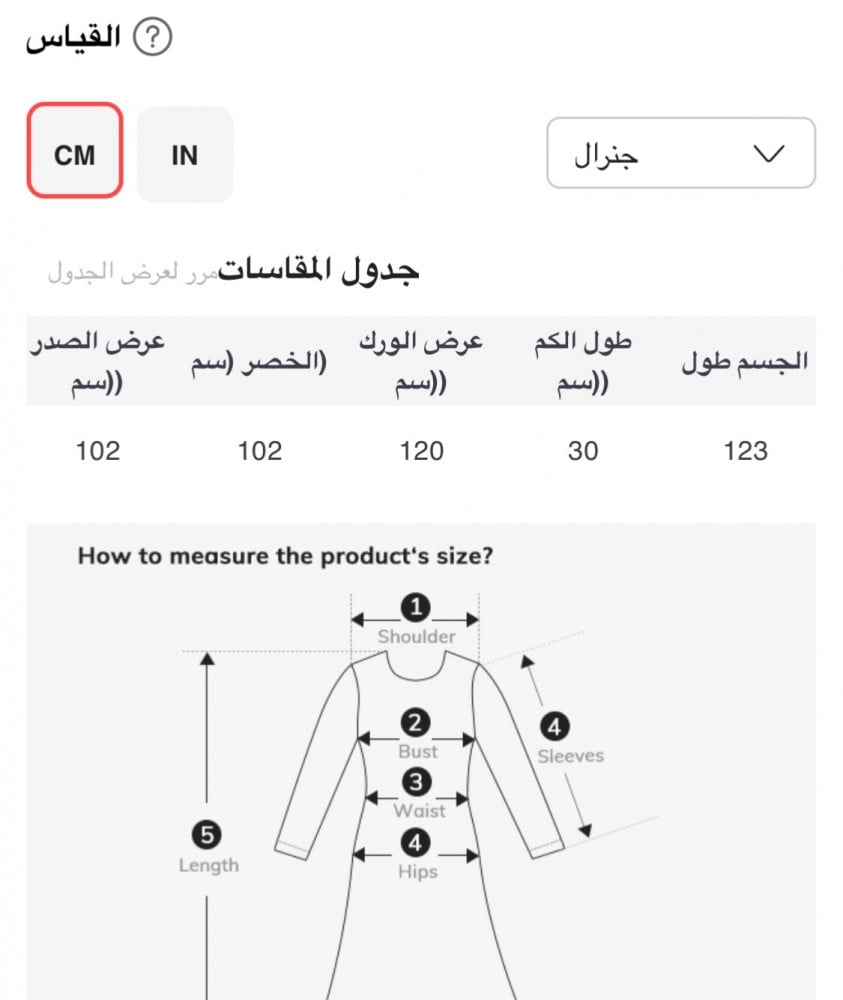Click the dropdown chevron arrow
The width and height of the screenshot is (843, 1000).
tap(767, 154)
